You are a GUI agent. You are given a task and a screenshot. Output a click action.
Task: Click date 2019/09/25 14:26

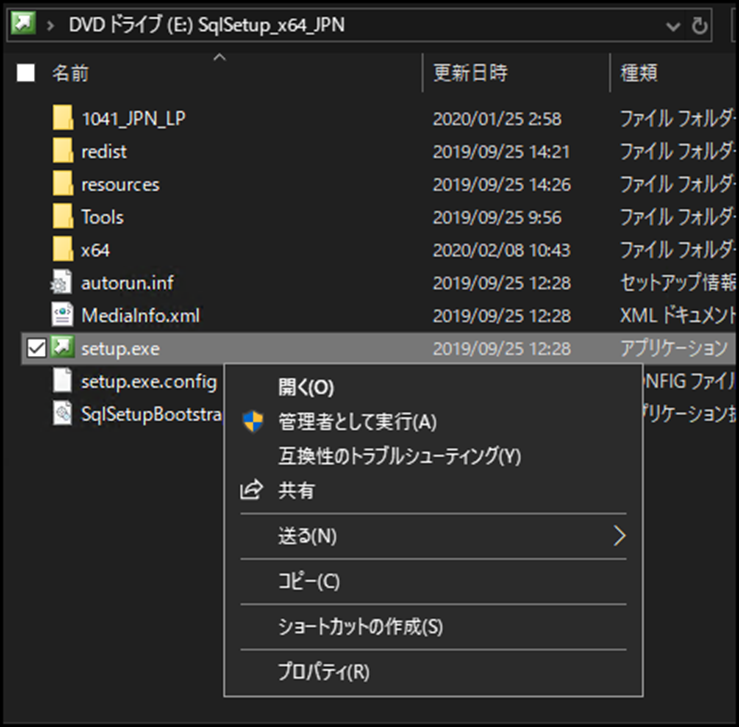coord(501,185)
